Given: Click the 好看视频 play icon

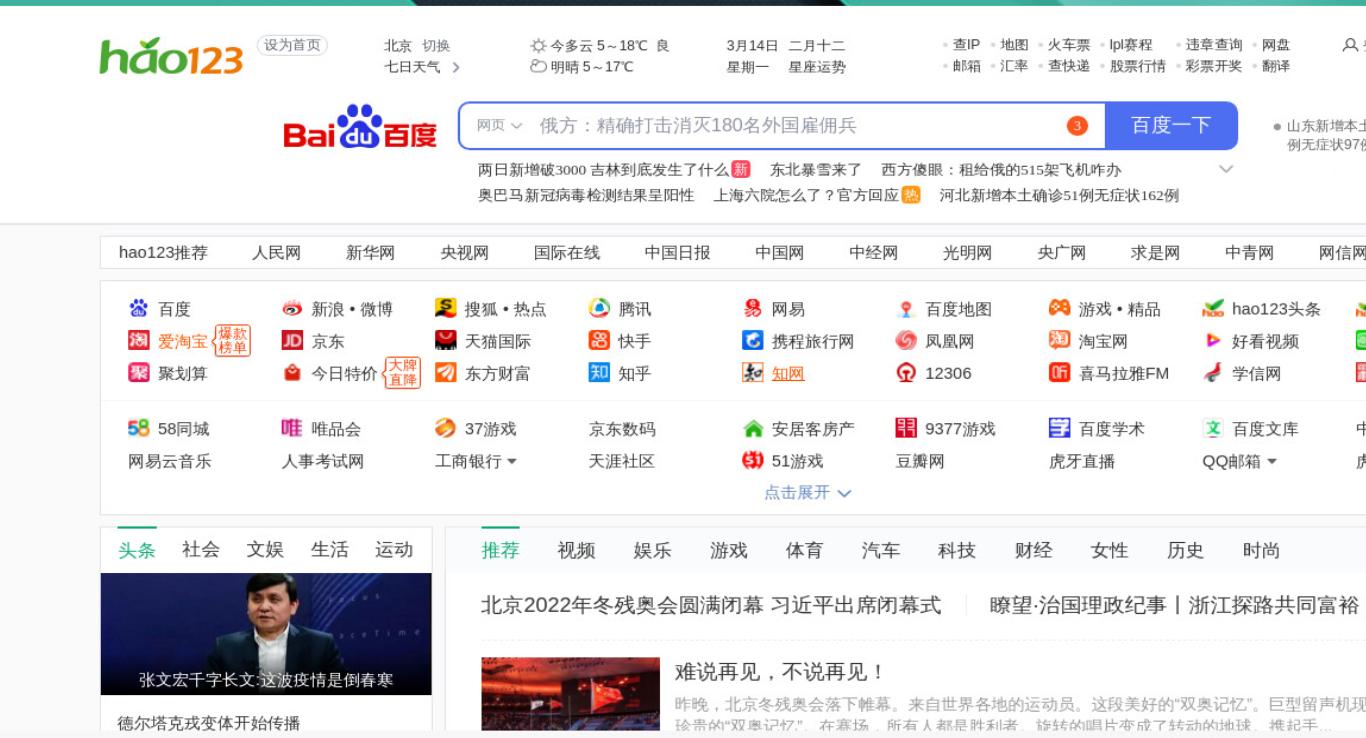Looking at the screenshot, I should pyautogui.click(x=1213, y=341).
